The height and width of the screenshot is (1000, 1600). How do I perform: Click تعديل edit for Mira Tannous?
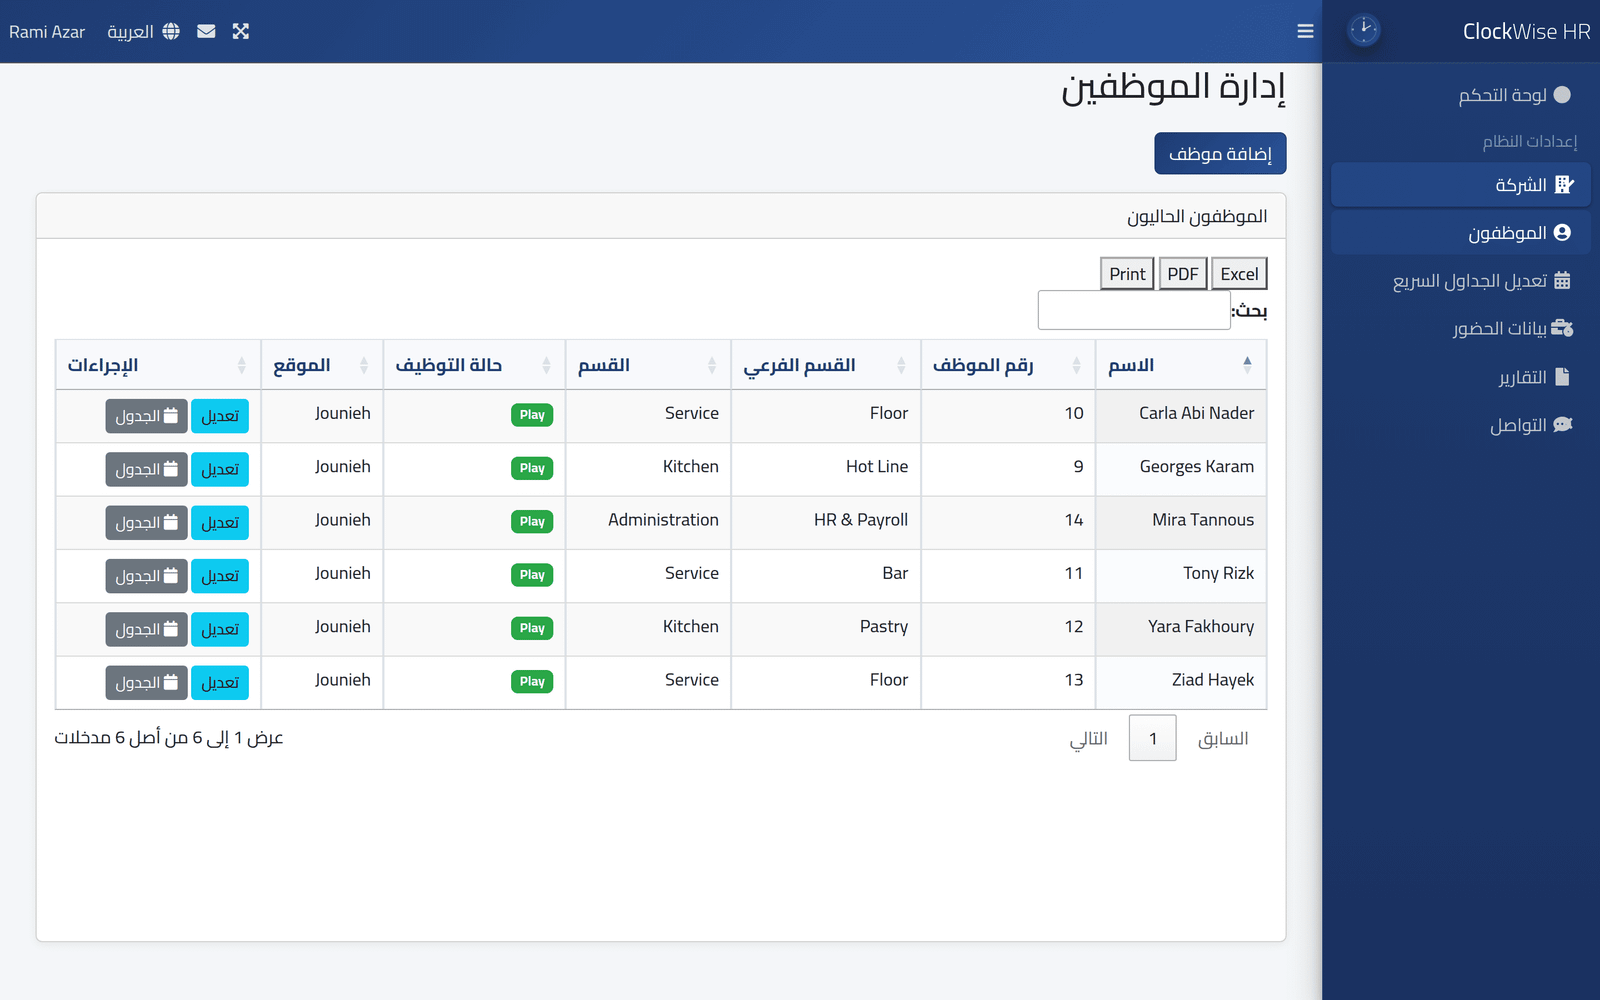point(220,522)
